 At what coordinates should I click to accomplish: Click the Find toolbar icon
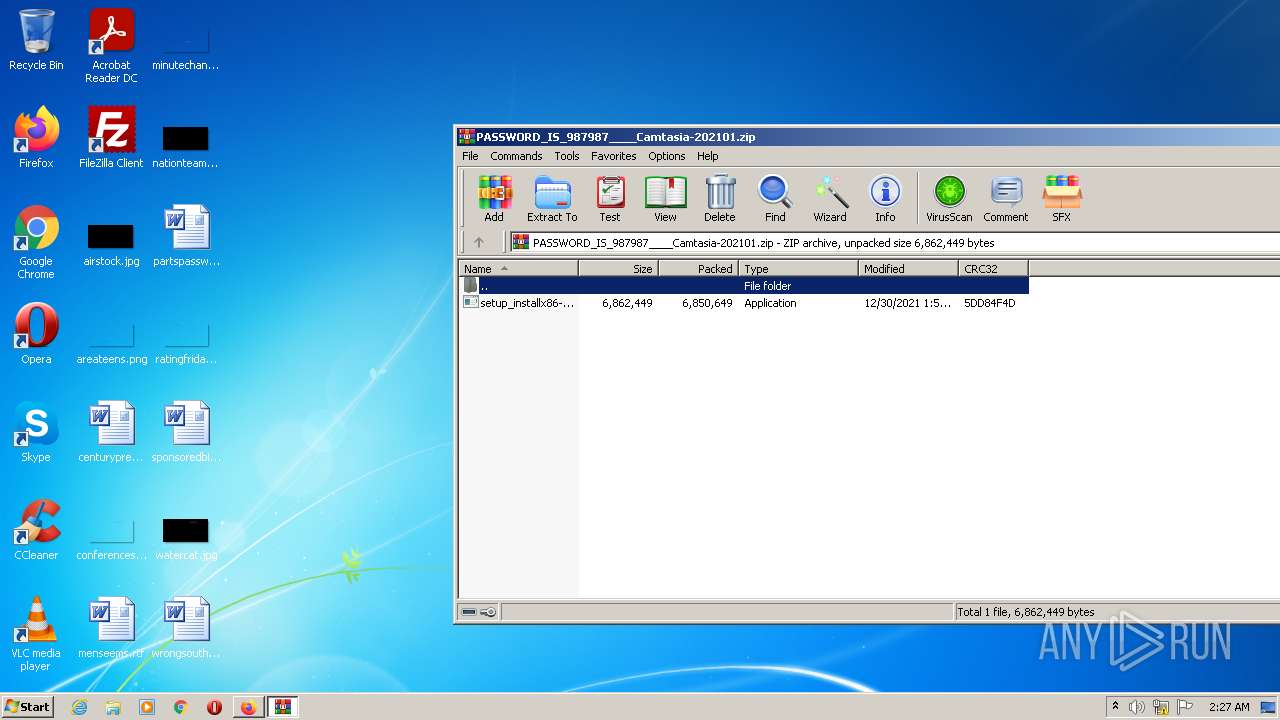tap(775, 198)
